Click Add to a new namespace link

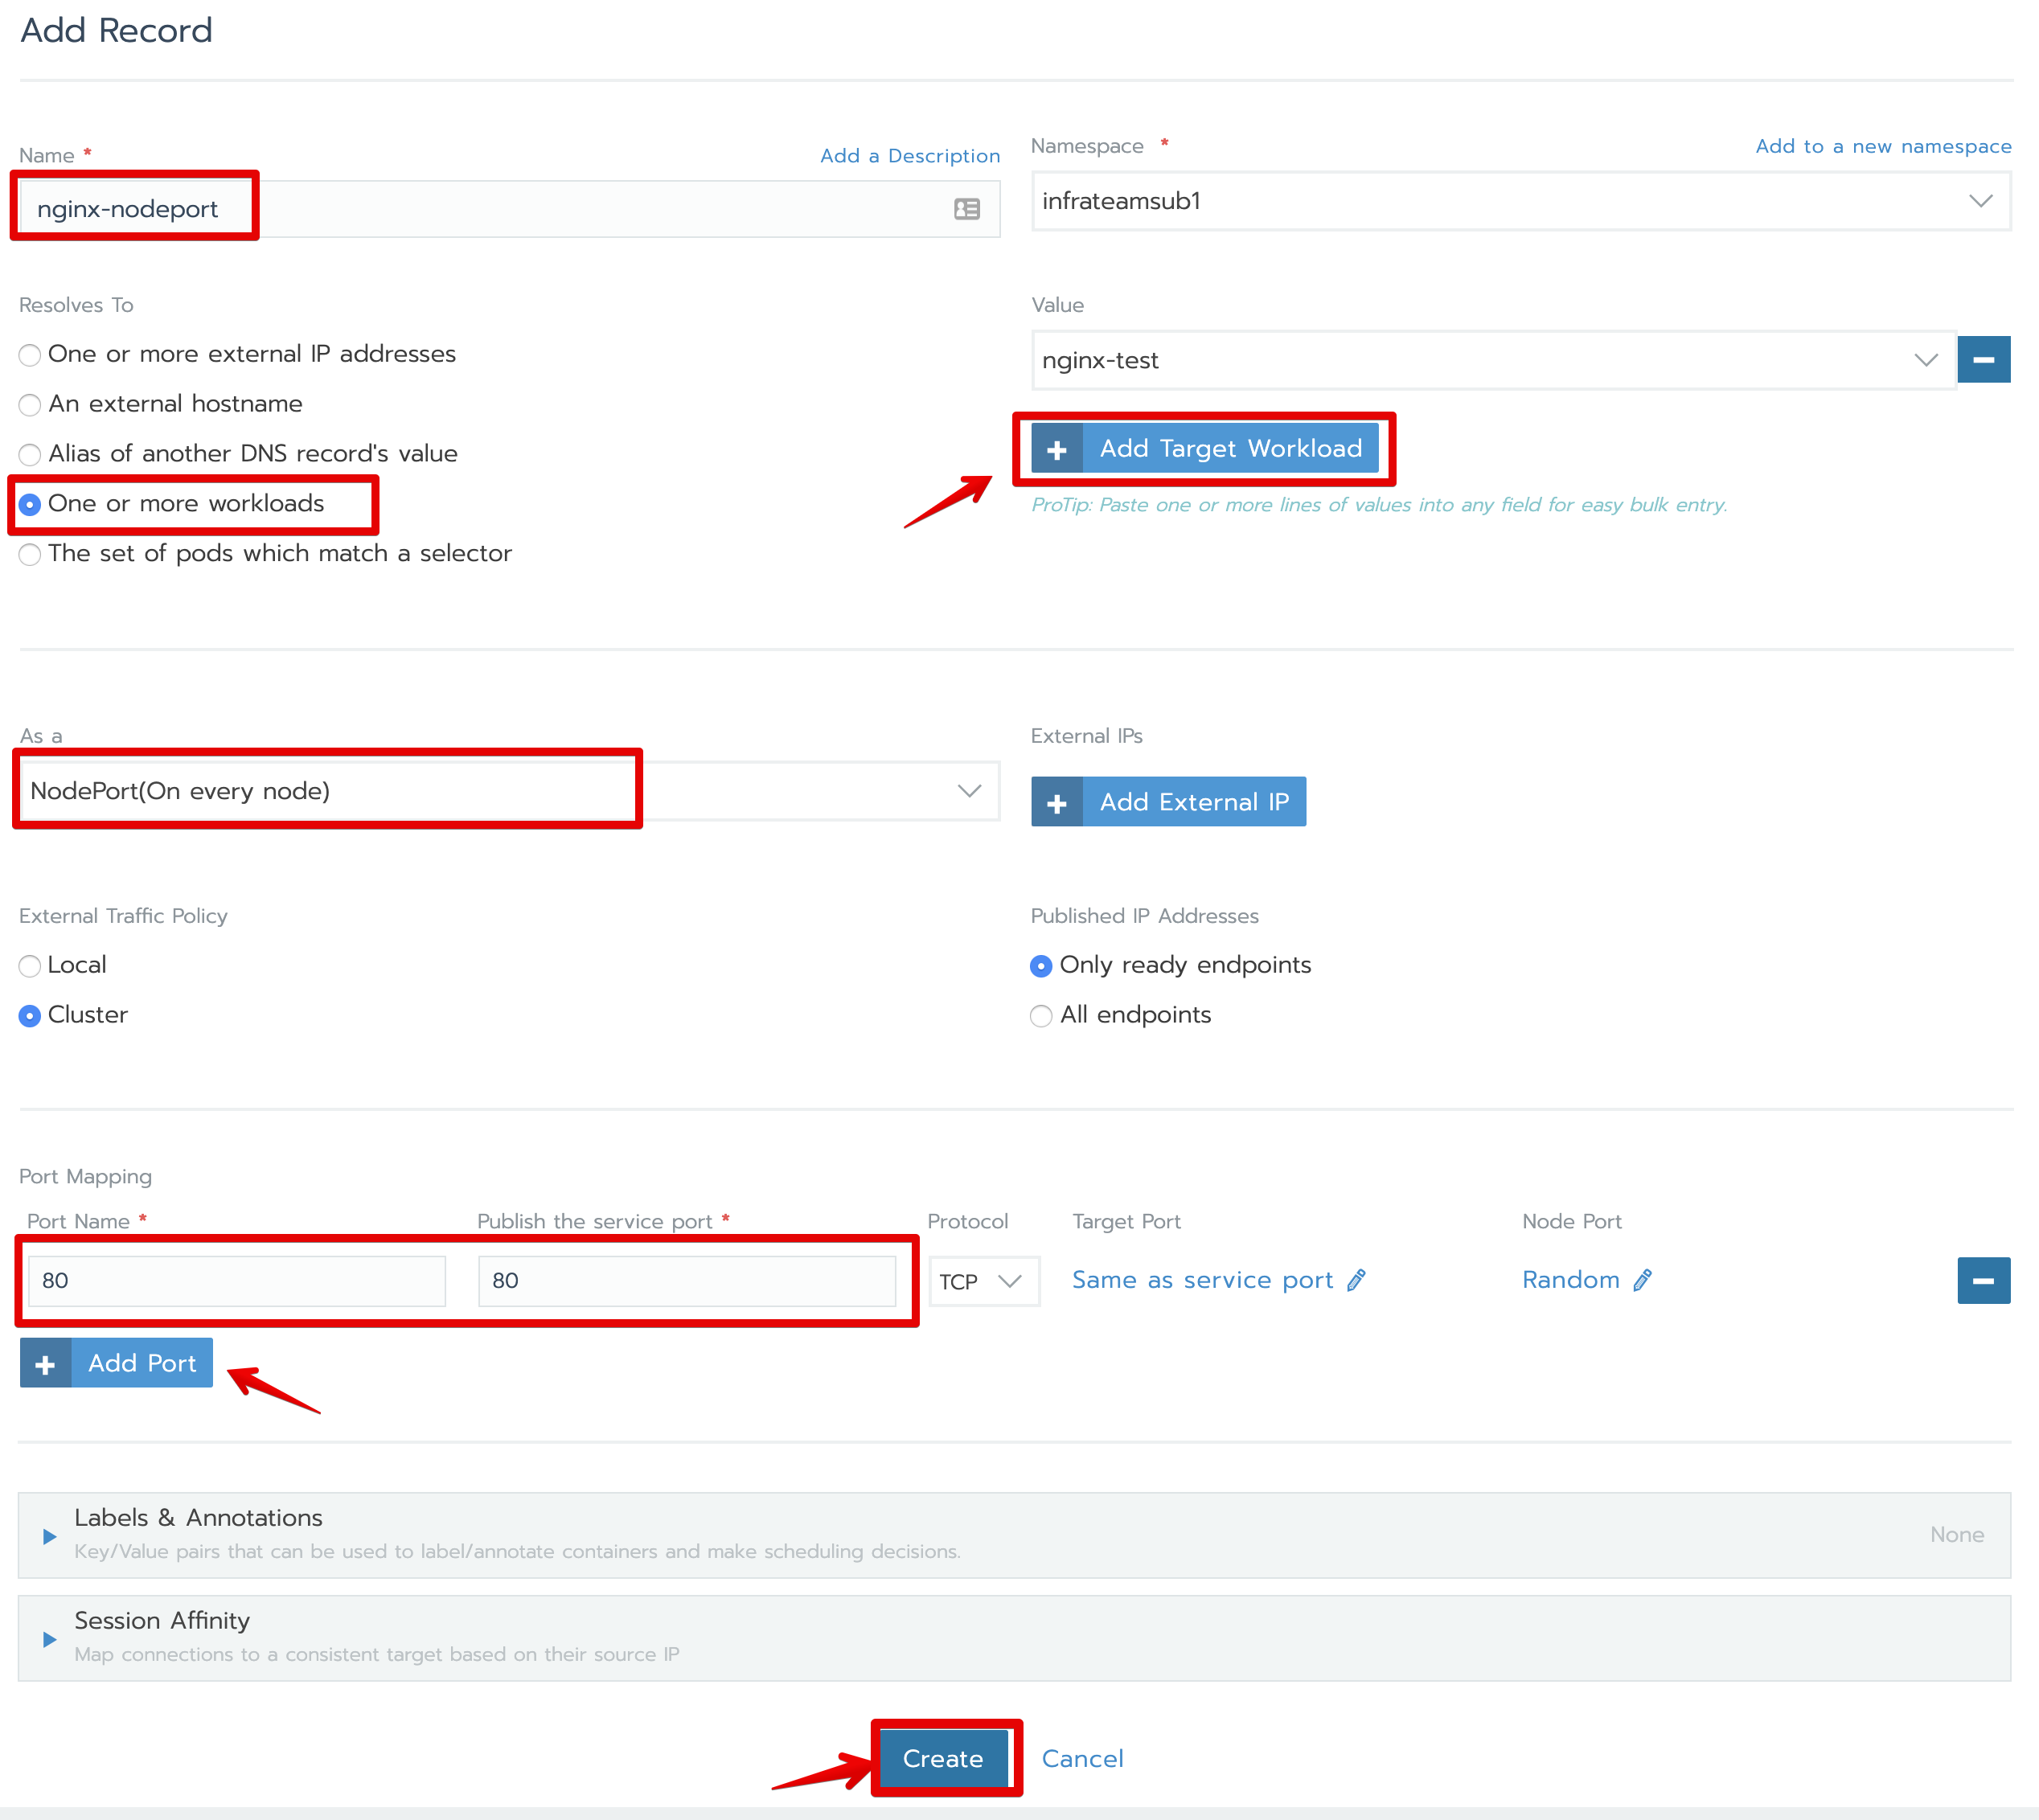pyautogui.click(x=1882, y=147)
